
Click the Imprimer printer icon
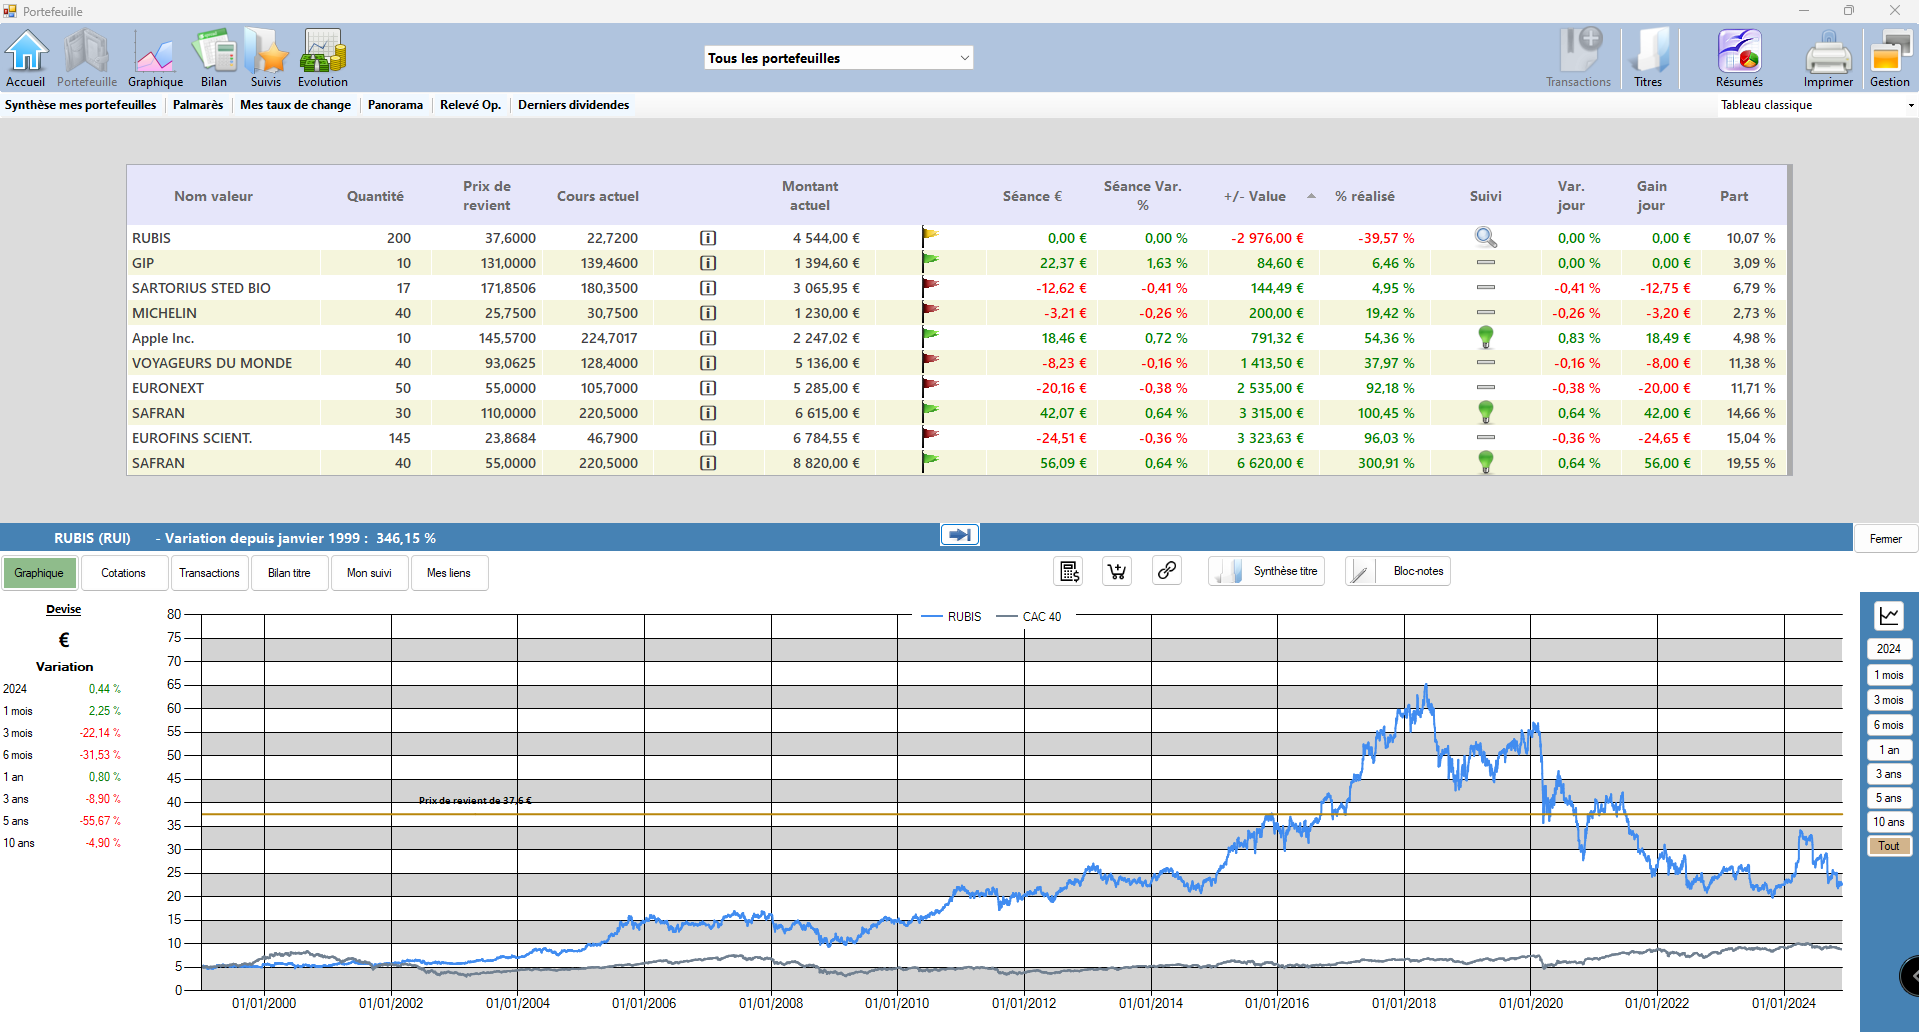[1828, 58]
